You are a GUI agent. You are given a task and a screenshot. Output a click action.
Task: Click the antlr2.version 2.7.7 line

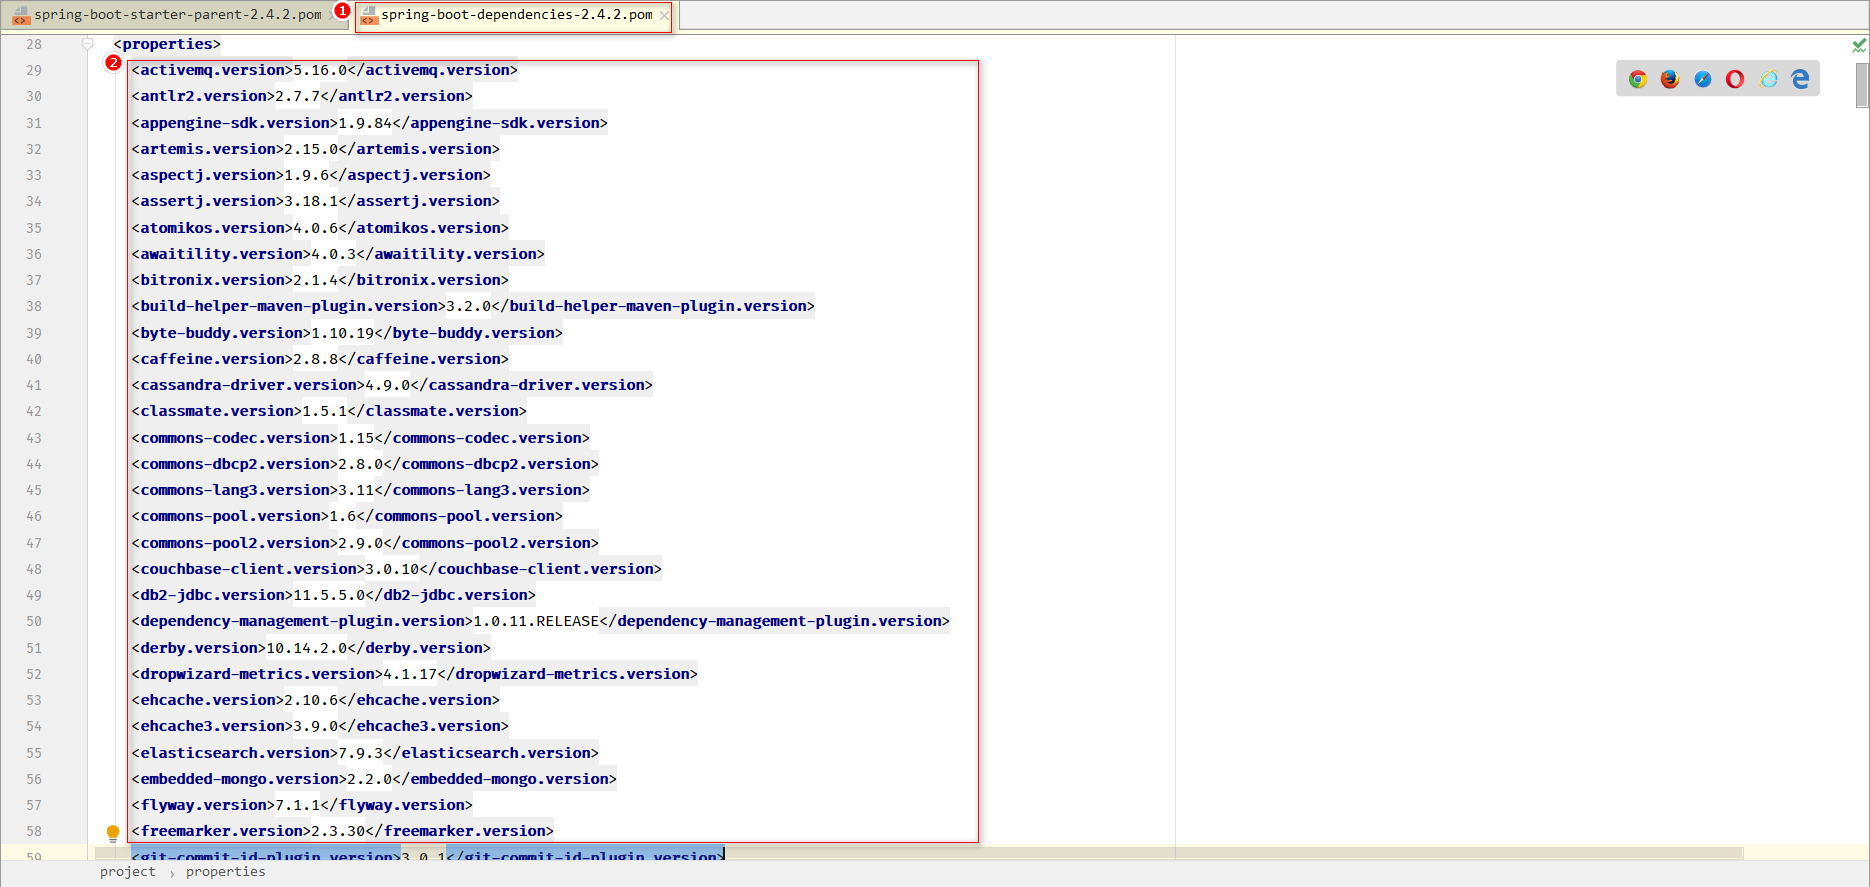(302, 96)
